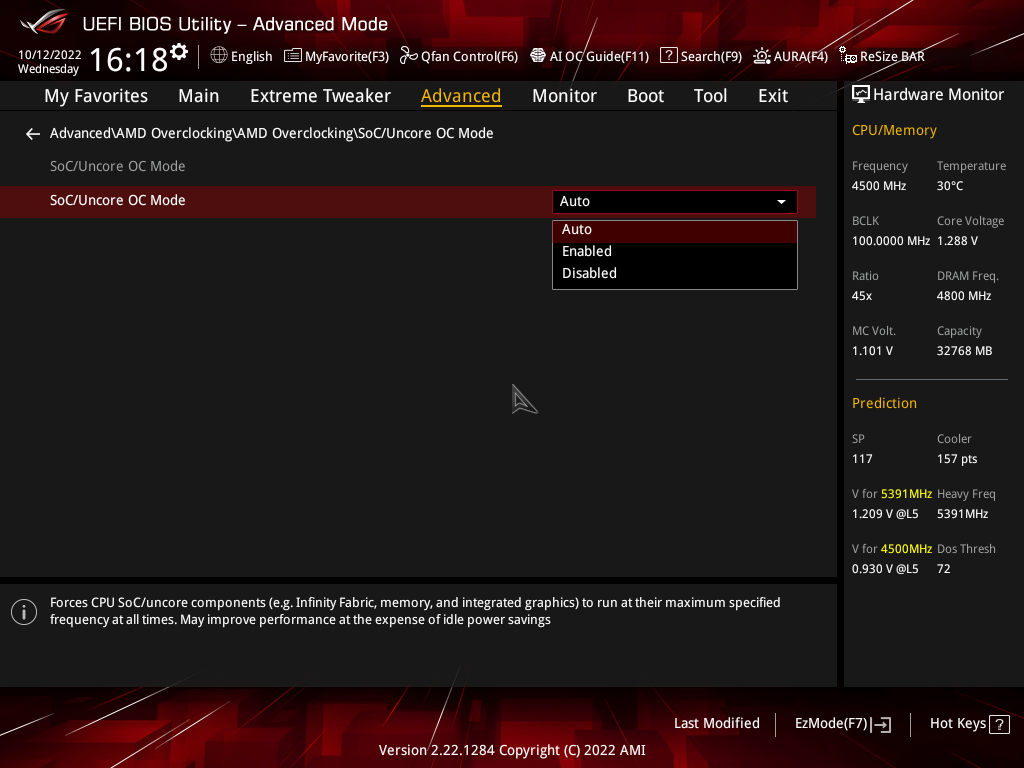Click the ROG logo
The width and height of the screenshot is (1024, 768).
(x=43, y=23)
